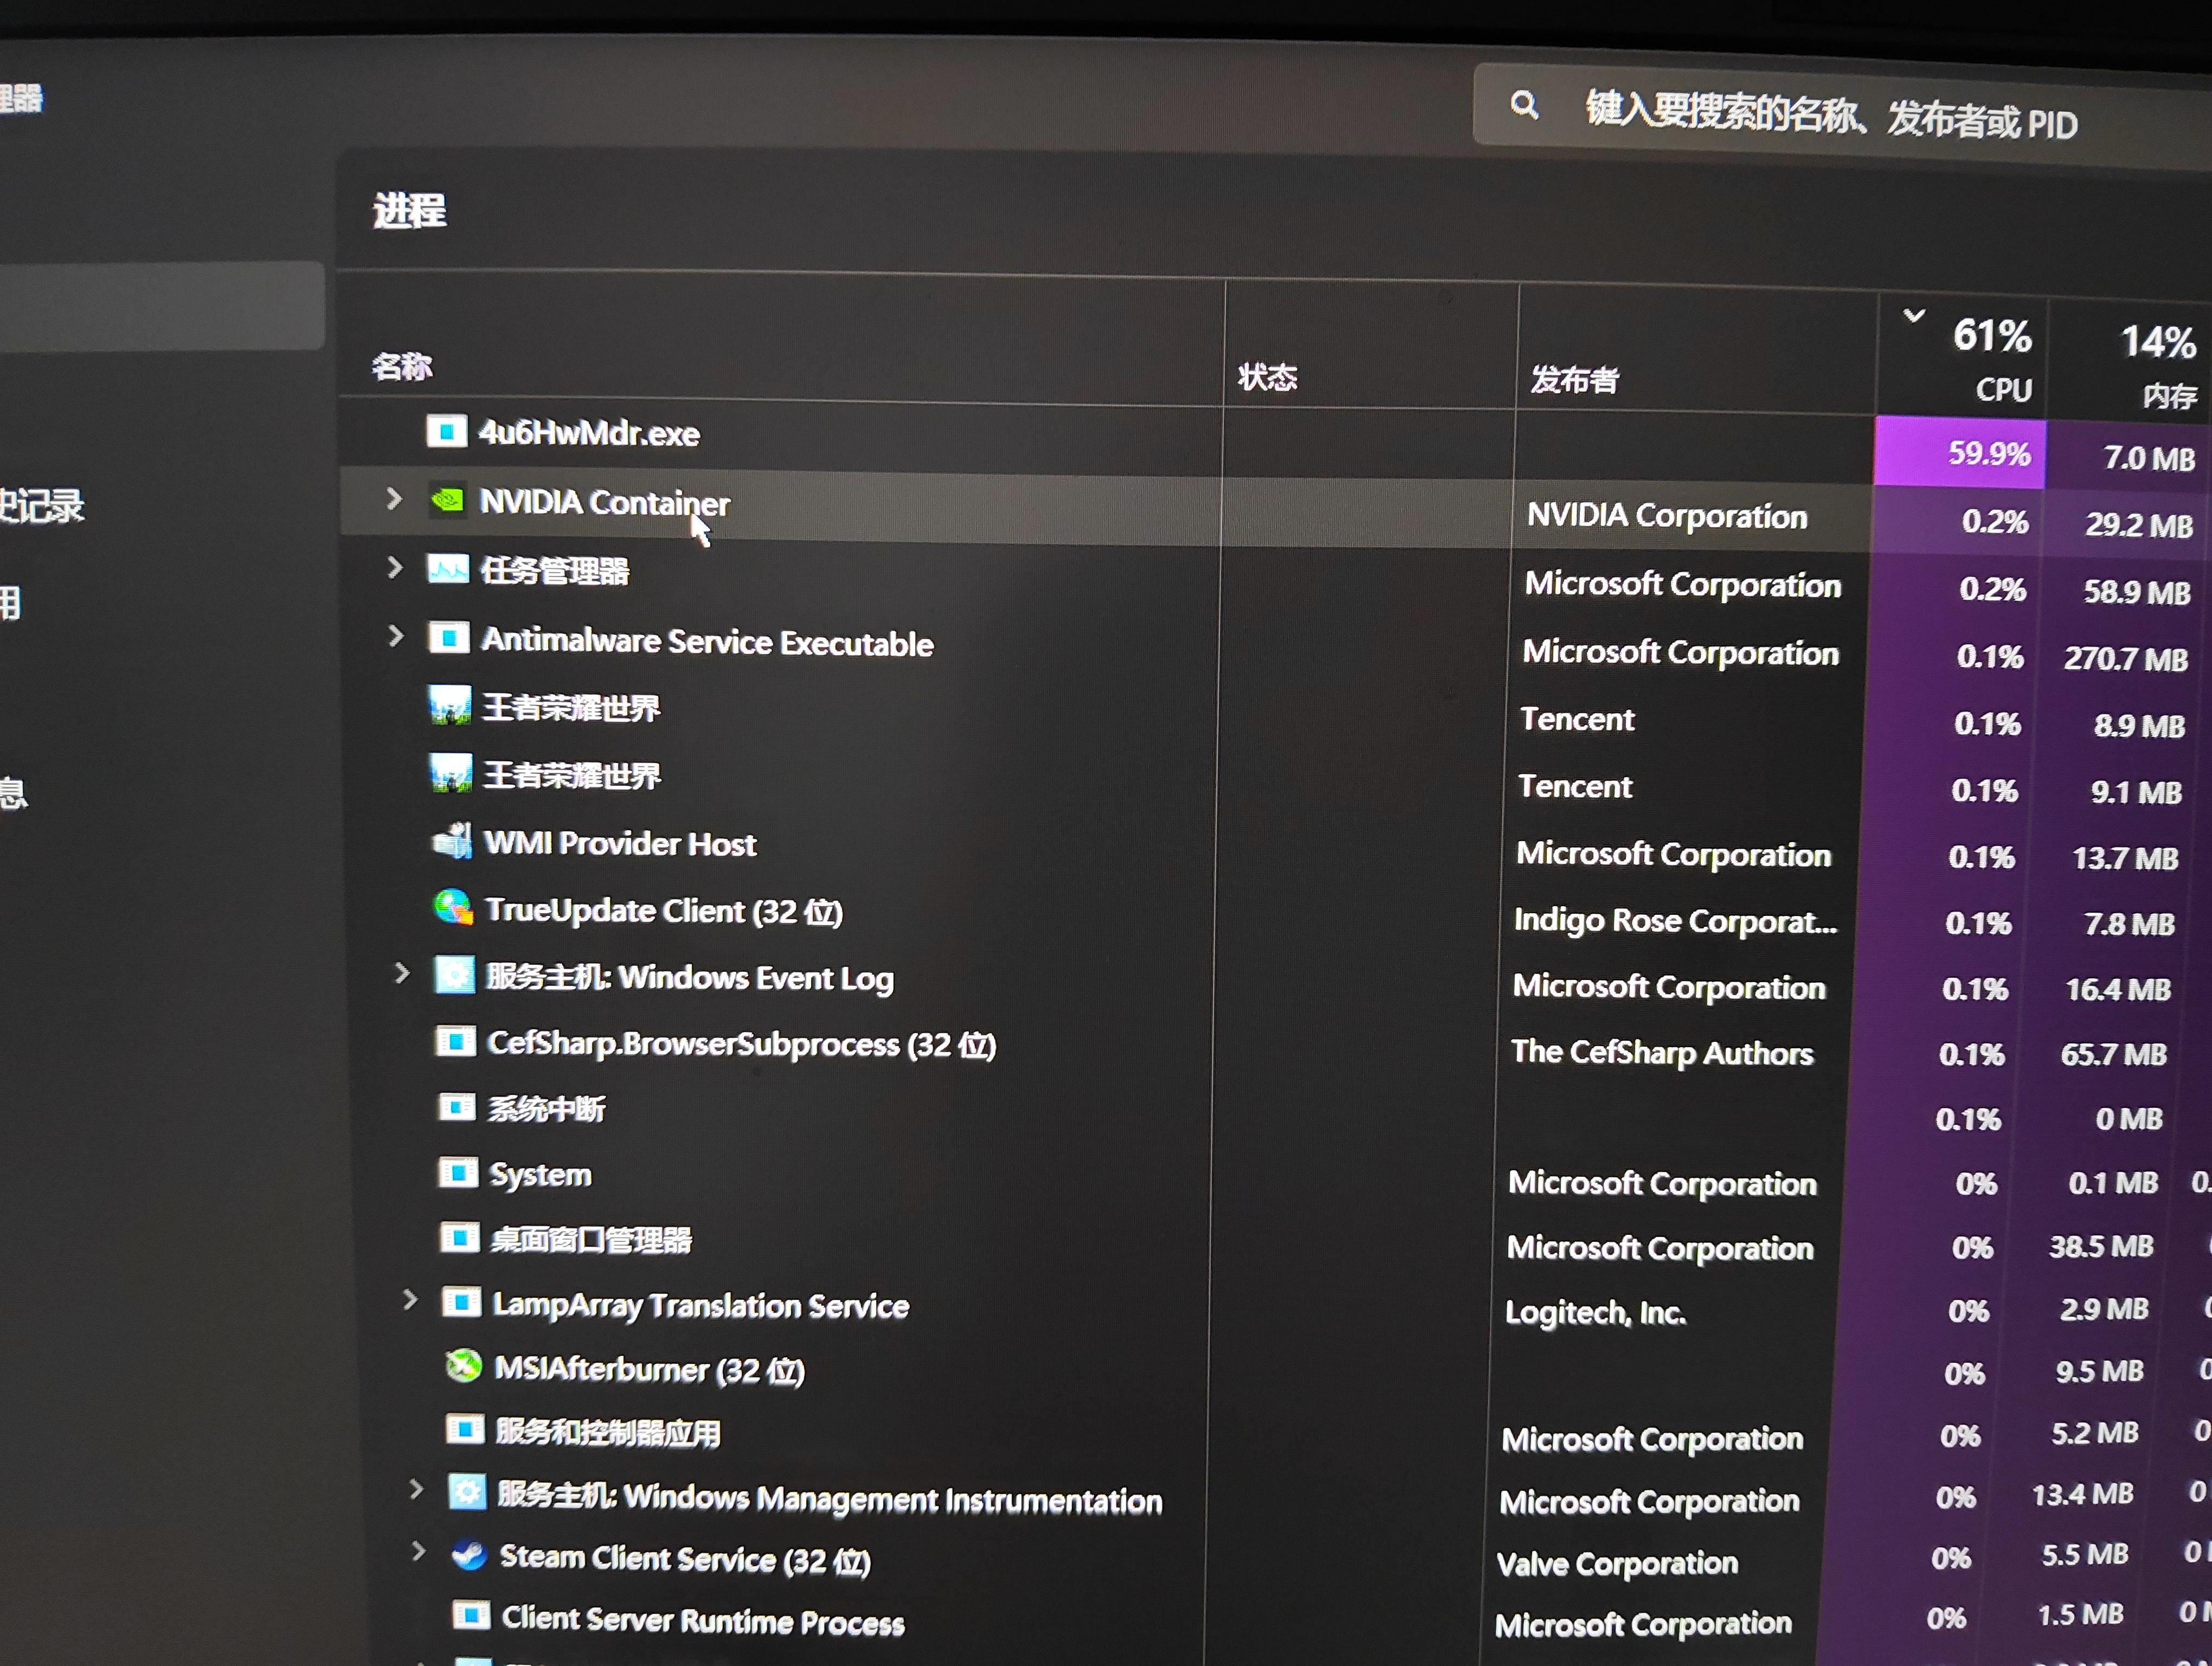Image resolution: width=2212 pixels, height=1666 pixels.
Task: Click The CefSharp Authors publisher cell
Action: click(1661, 1052)
